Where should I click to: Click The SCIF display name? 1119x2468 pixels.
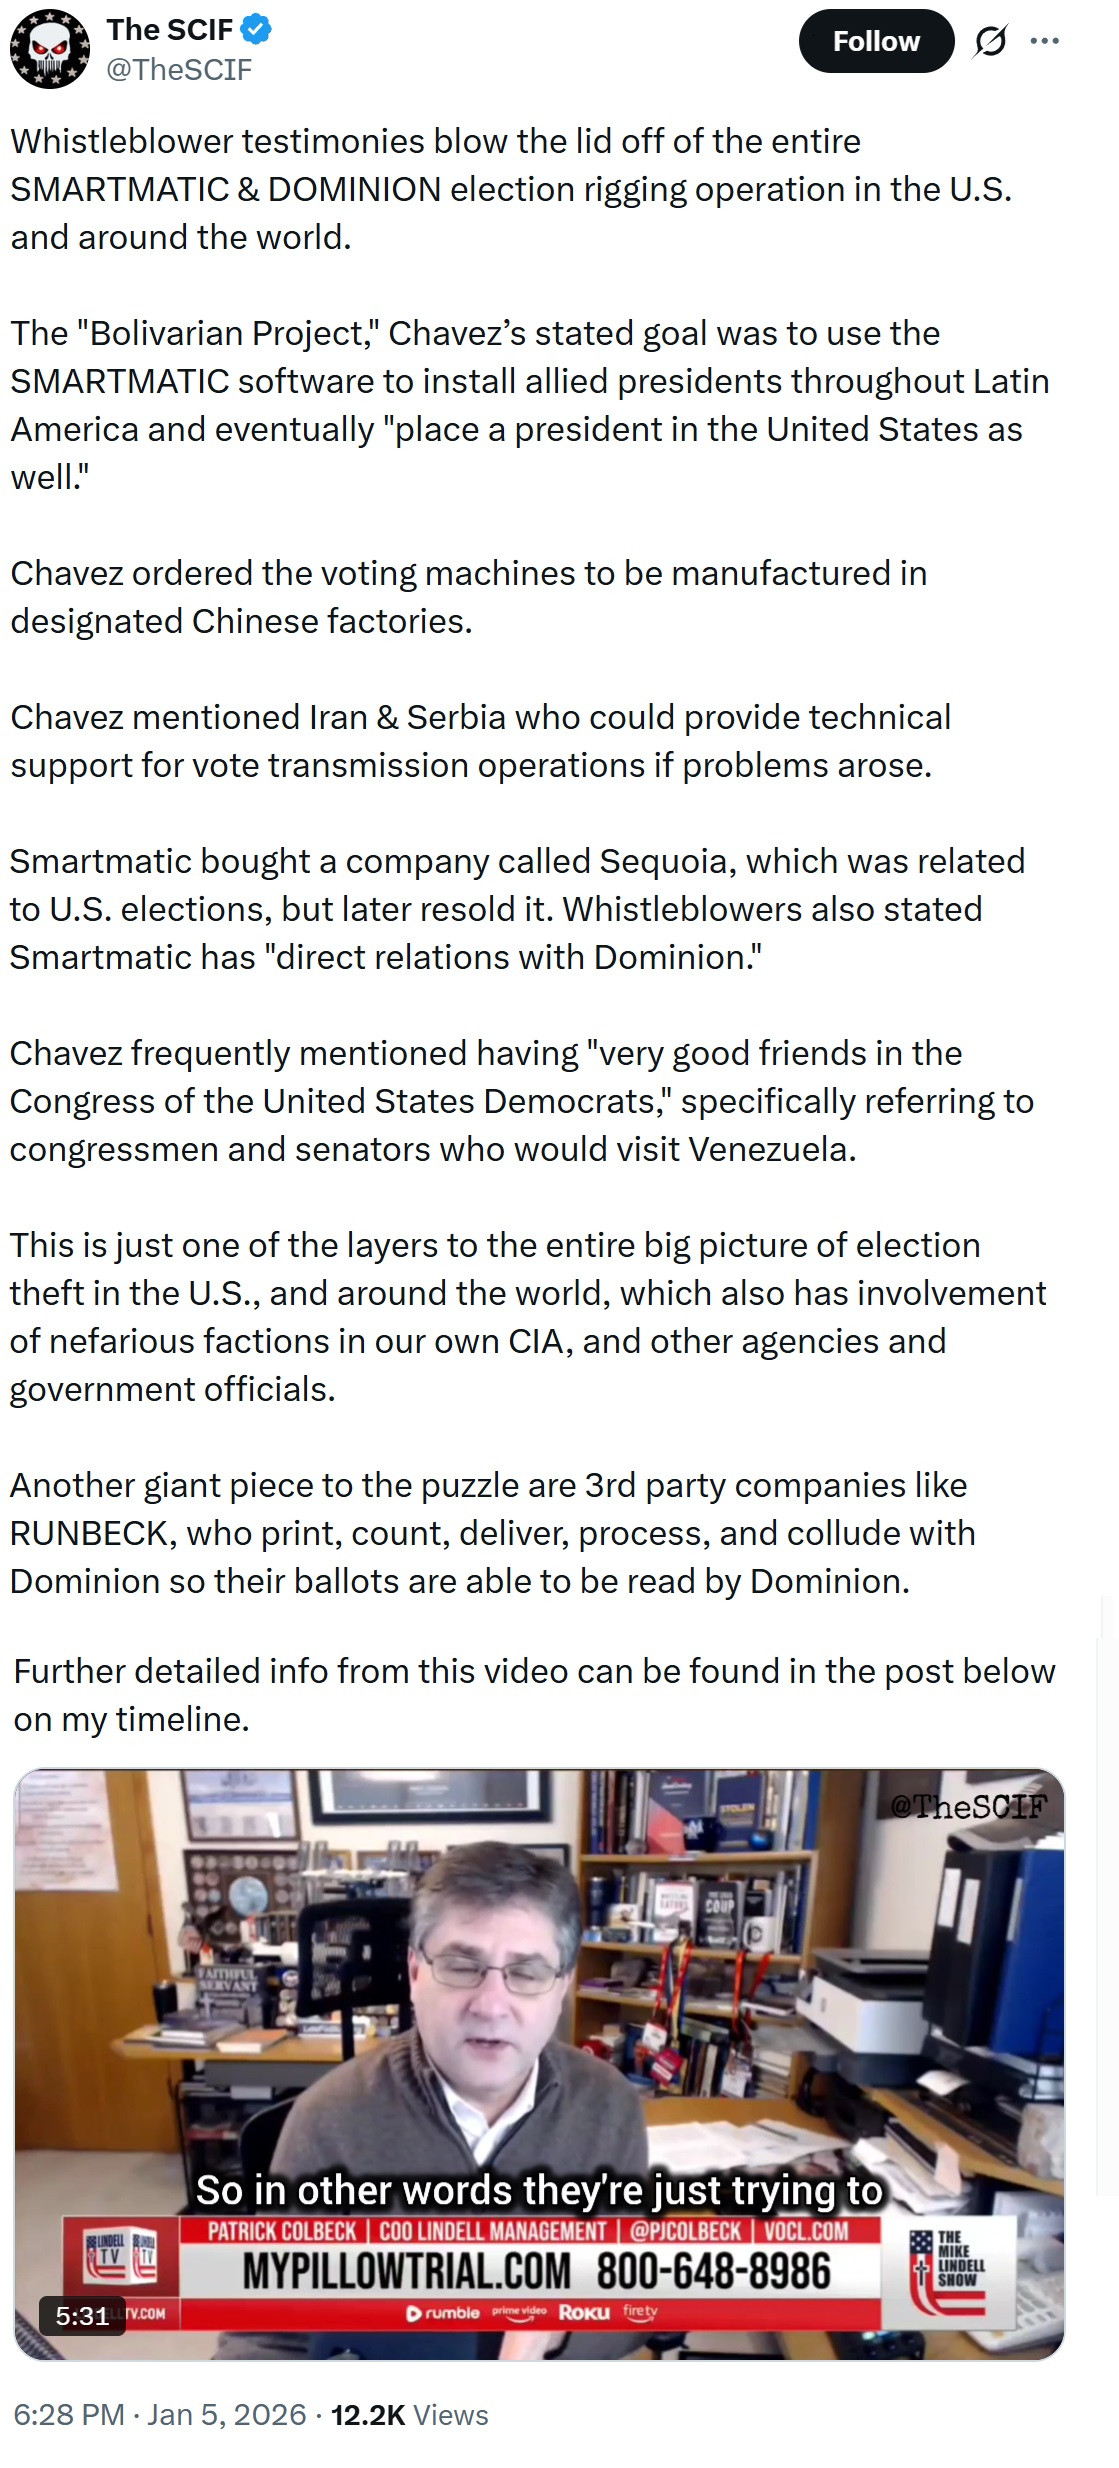pyautogui.click(x=169, y=30)
